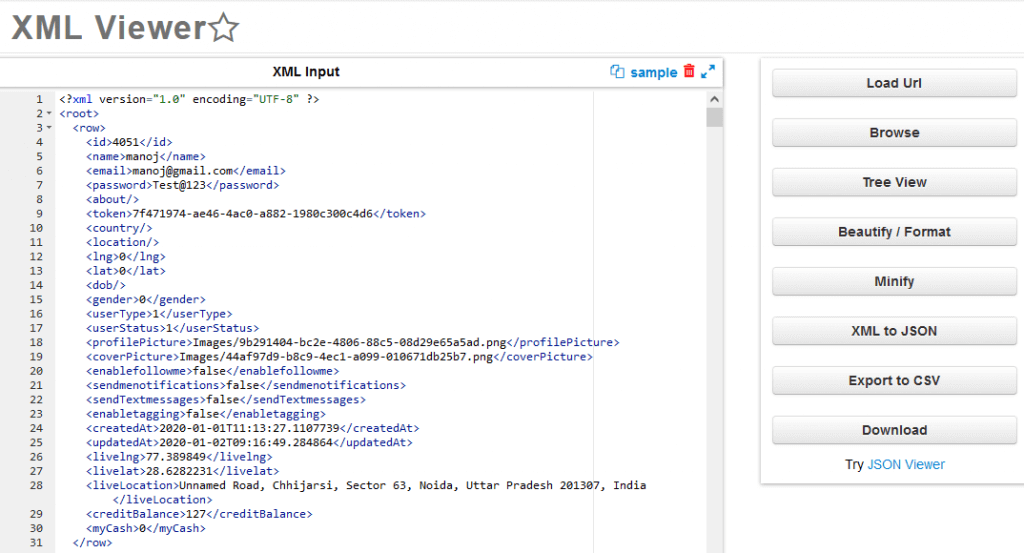This screenshot has width=1024, height=553.
Task: Click the xml version declaration line
Action: [x=189, y=99]
